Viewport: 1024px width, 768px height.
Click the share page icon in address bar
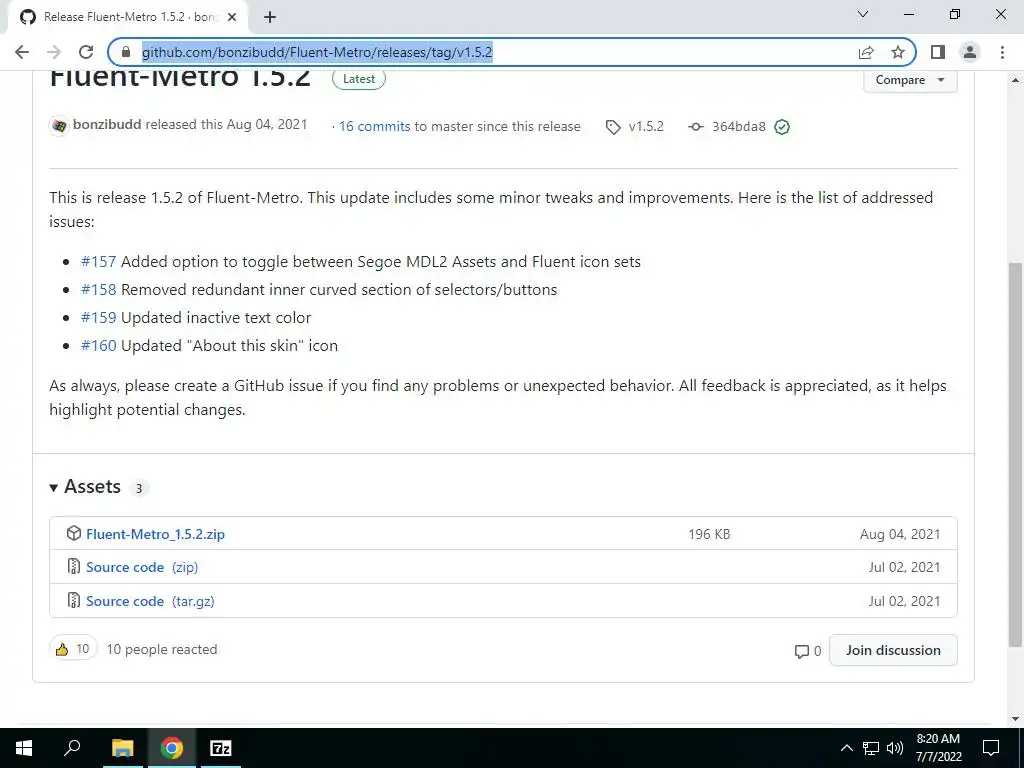[x=866, y=52]
